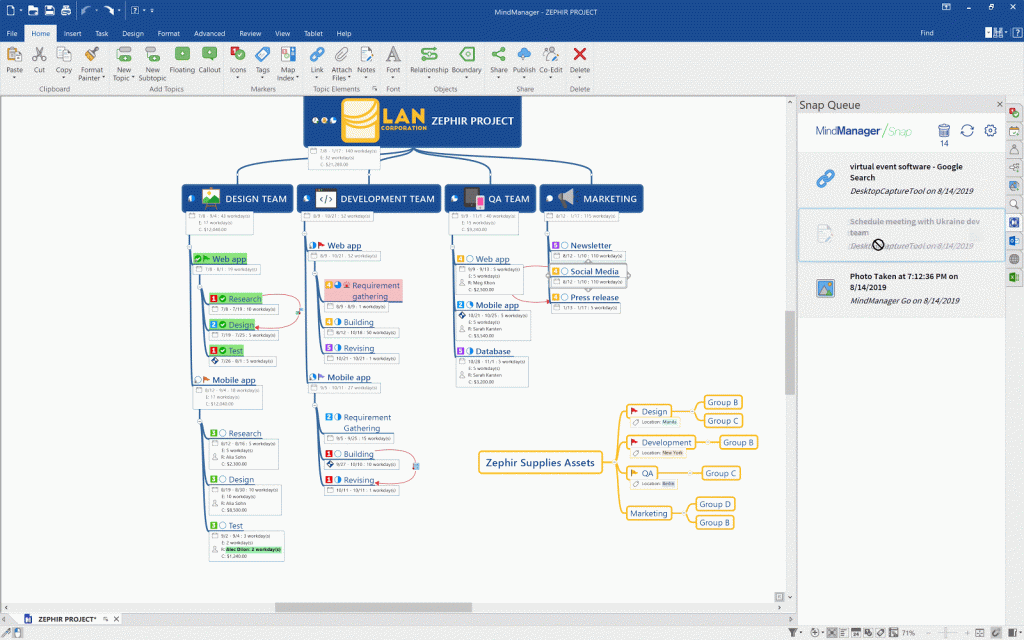Click the Snap Queue trash icon
Image resolution: width=1024 pixels, height=640 pixels.
[944, 130]
